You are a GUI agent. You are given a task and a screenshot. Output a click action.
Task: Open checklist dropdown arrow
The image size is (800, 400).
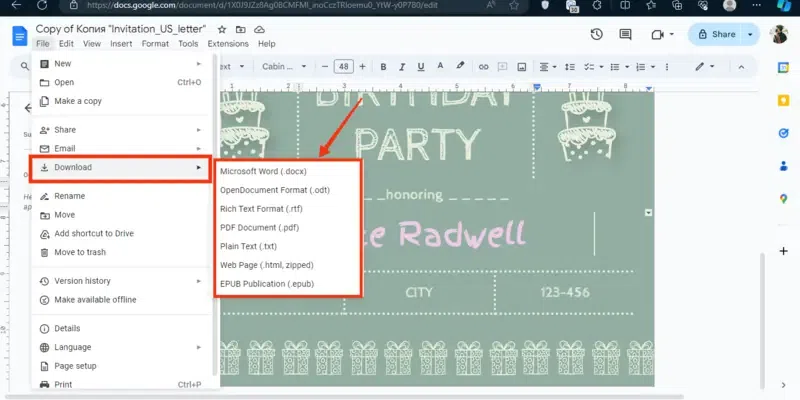point(602,67)
